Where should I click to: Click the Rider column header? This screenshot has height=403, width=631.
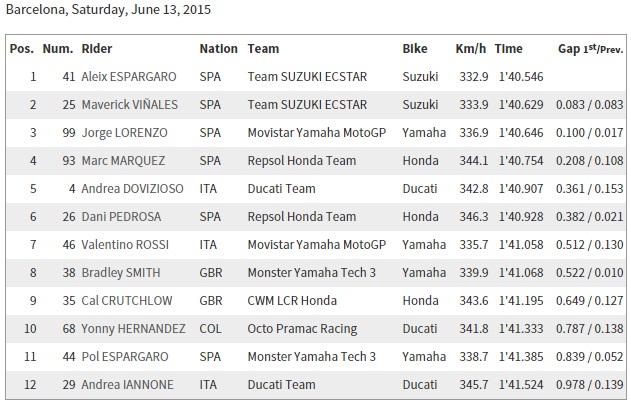(x=97, y=49)
